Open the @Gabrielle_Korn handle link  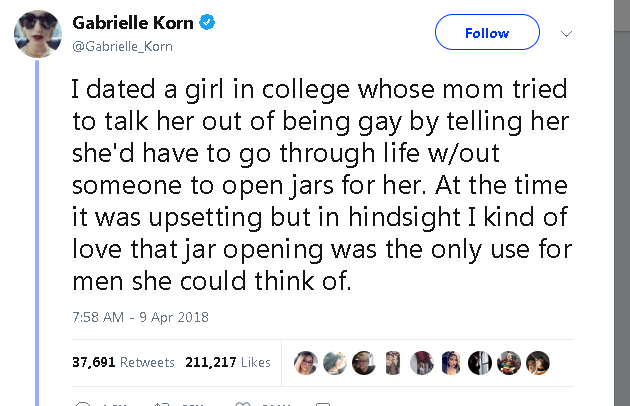118,44
